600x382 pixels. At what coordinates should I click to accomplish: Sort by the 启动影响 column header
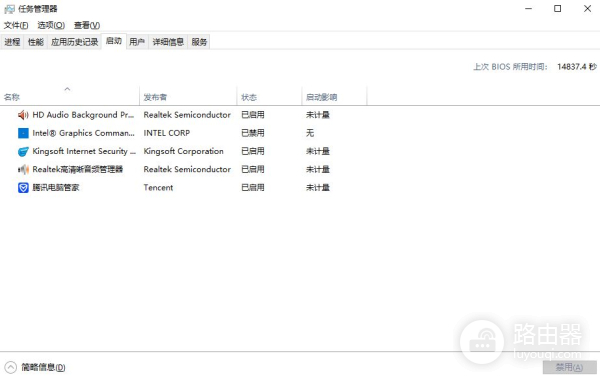click(x=334, y=97)
